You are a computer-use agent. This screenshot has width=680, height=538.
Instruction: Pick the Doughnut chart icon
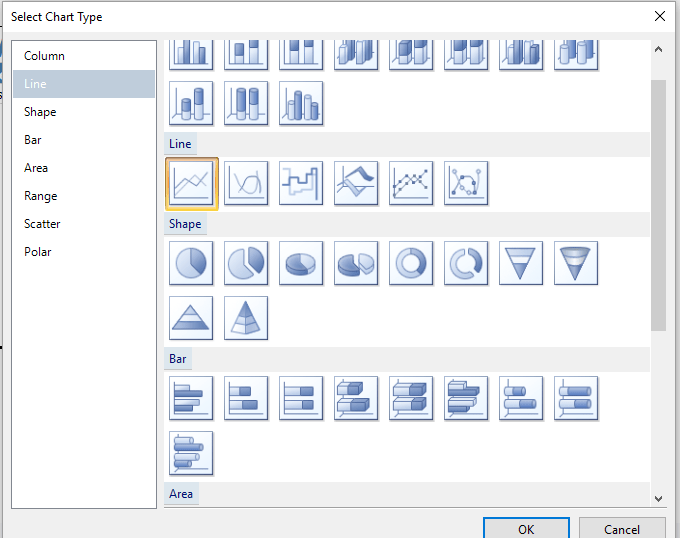[x=411, y=263]
